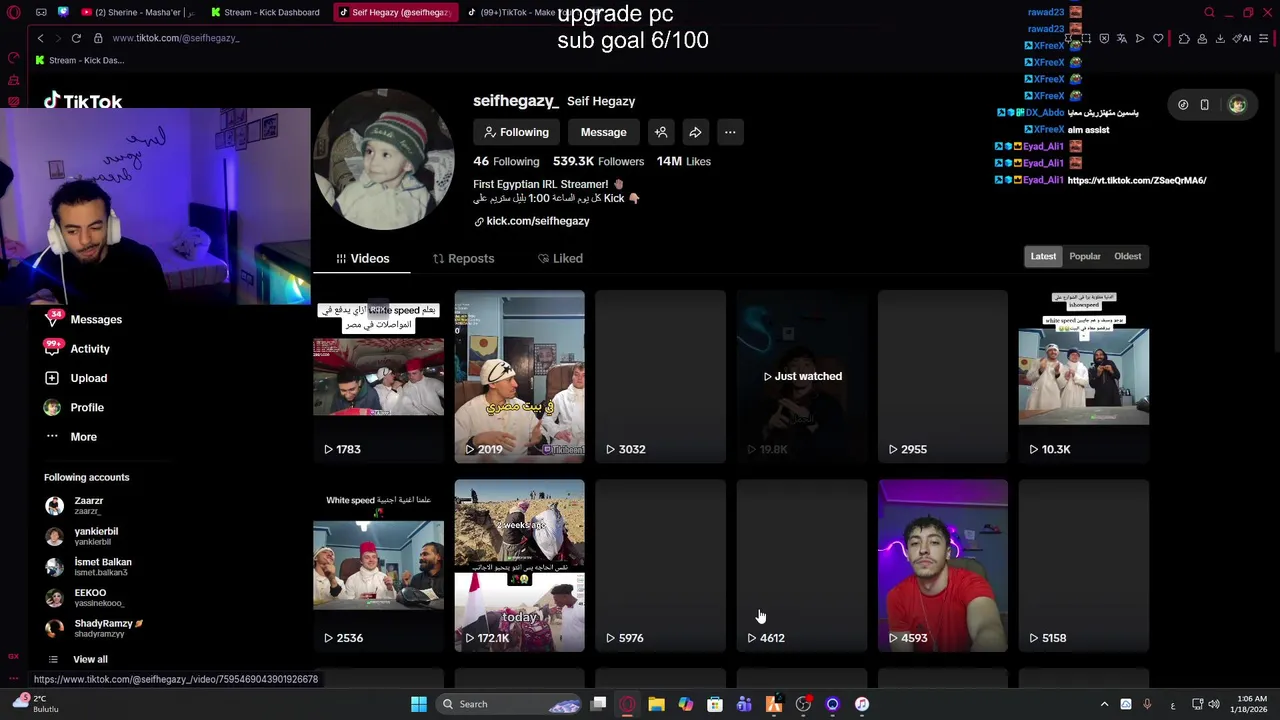Switch to Sherine Masha'er YouTube tab
This screenshot has width=1280, height=720.
tap(138, 12)
